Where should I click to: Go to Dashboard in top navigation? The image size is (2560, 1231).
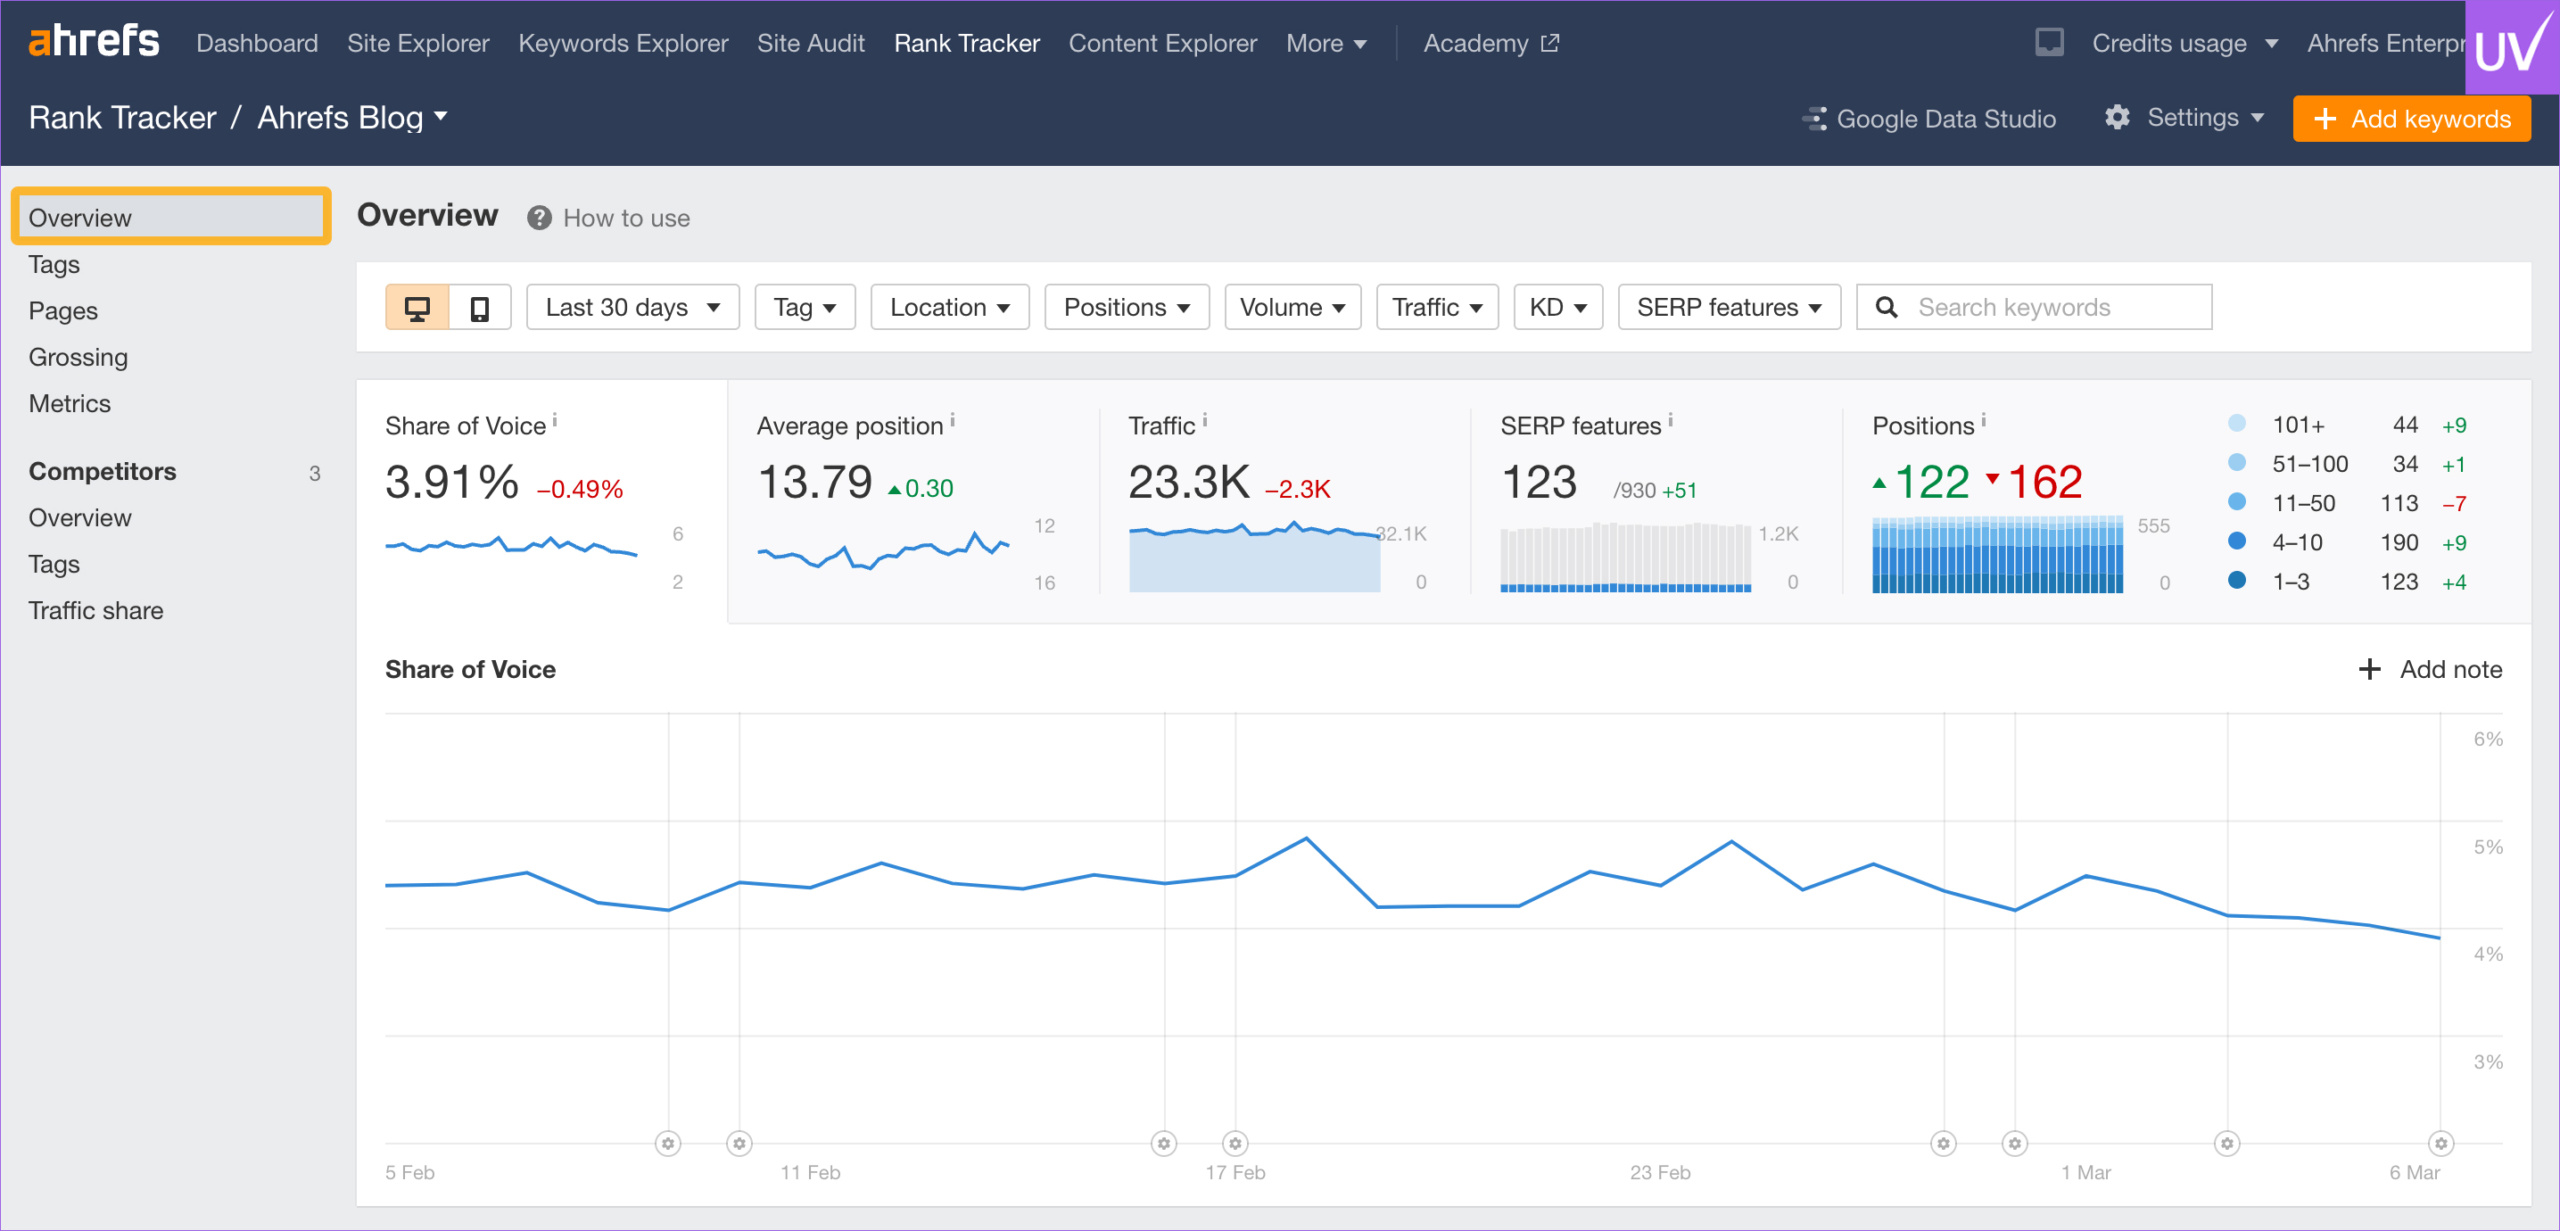pyautogui.click(x=257, y=43)
